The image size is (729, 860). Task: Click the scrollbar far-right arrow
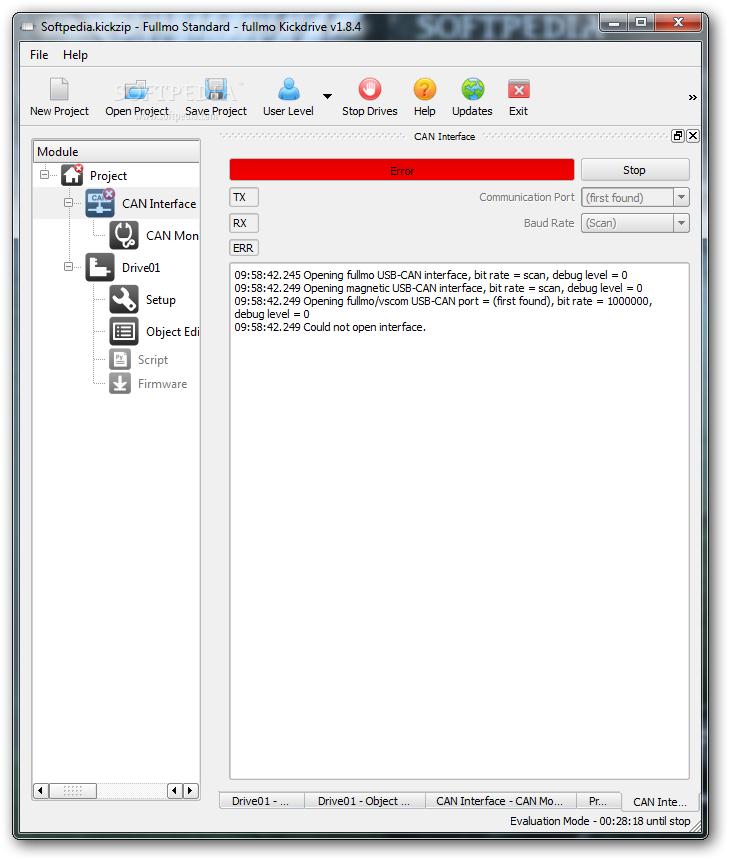[x=190, y=790]
